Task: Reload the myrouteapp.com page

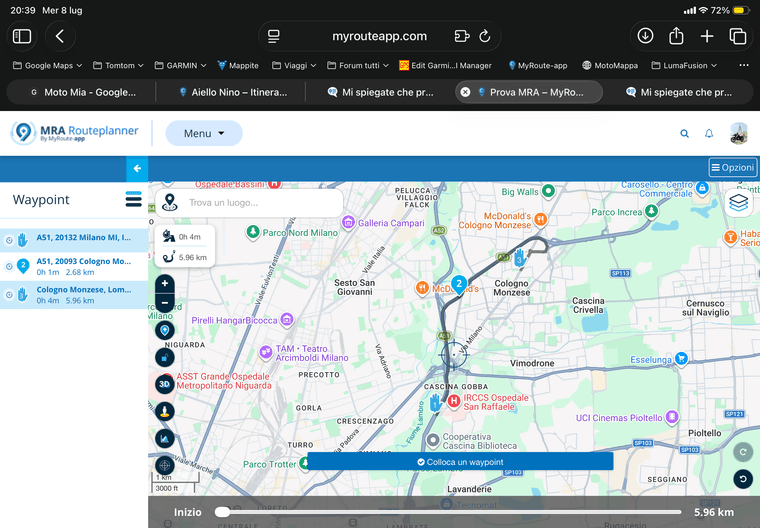Action: 485,36
